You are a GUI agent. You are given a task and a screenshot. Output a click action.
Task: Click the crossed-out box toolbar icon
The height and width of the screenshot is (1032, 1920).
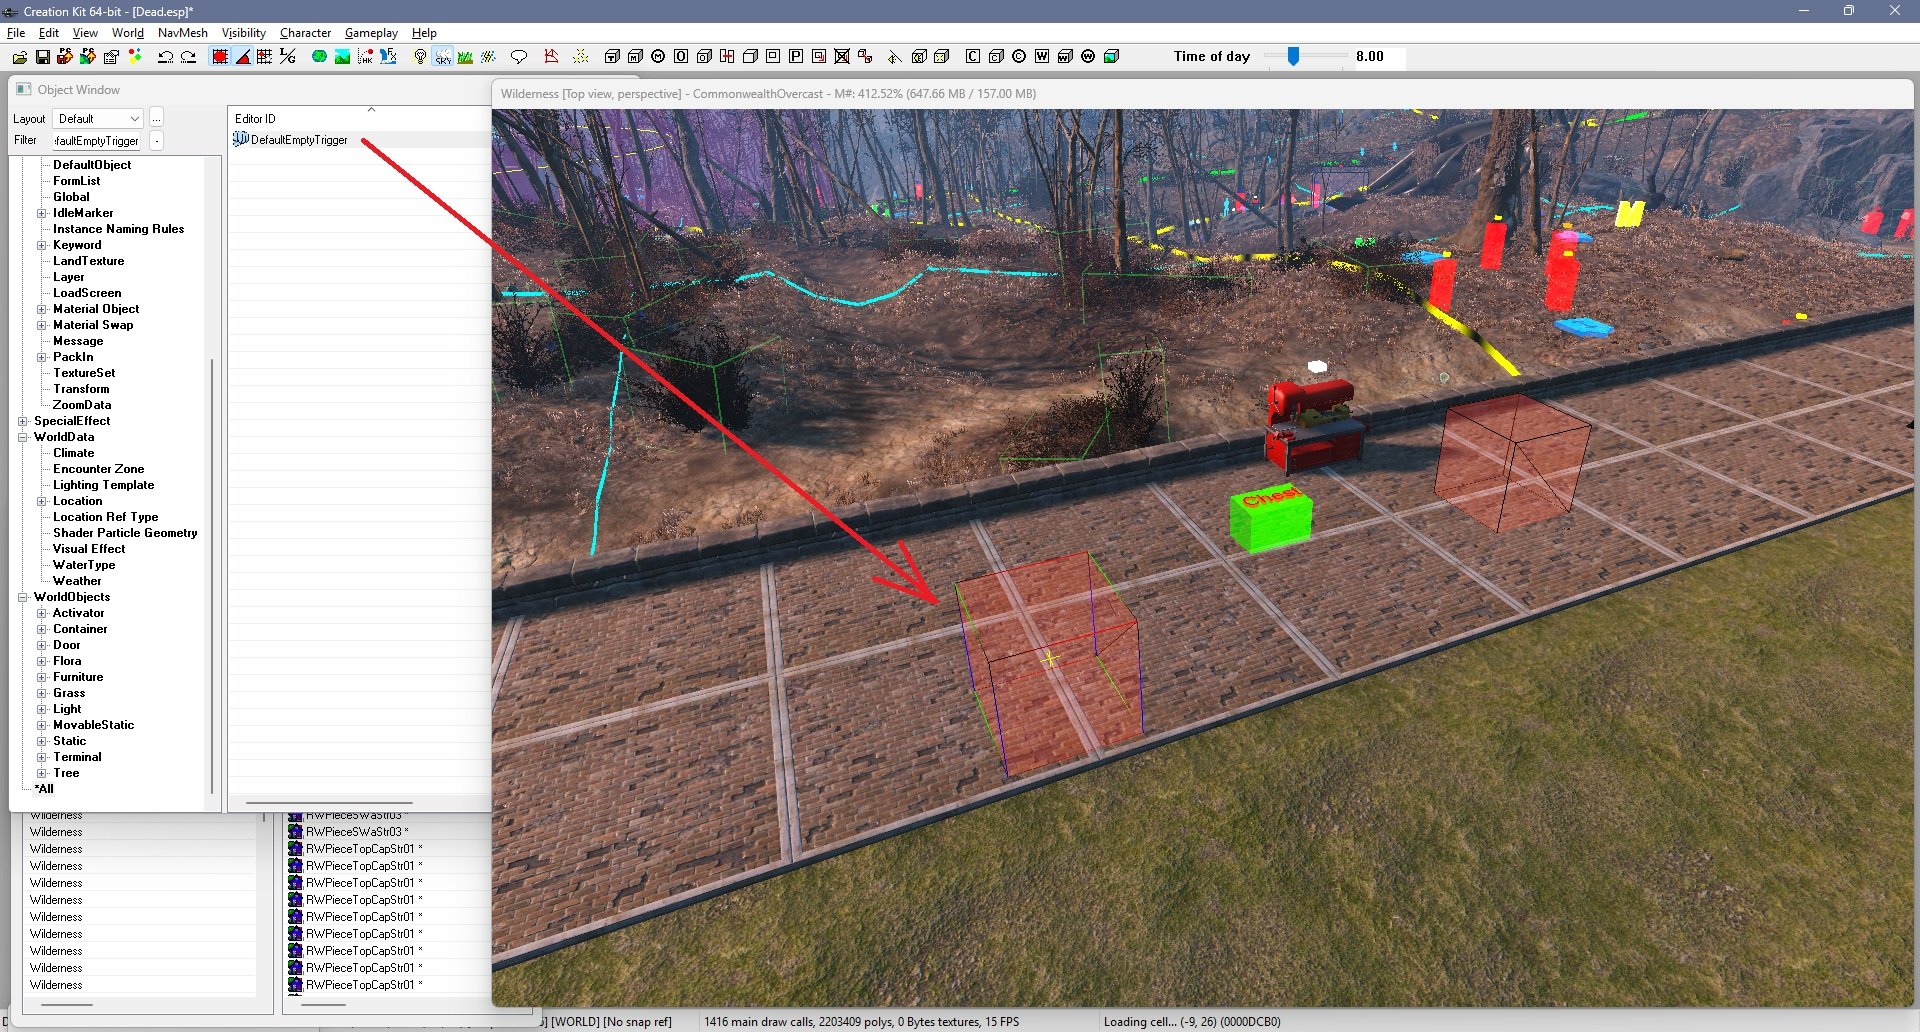click(x=842, y=57)
